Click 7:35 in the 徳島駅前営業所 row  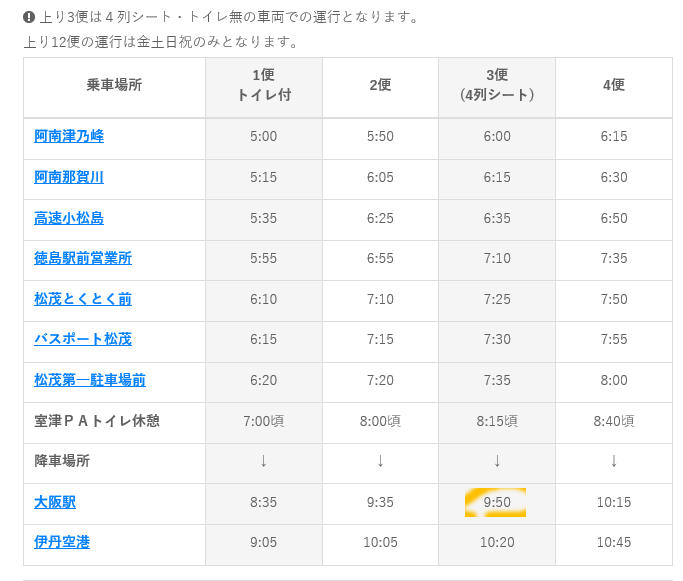coord(614,258)
